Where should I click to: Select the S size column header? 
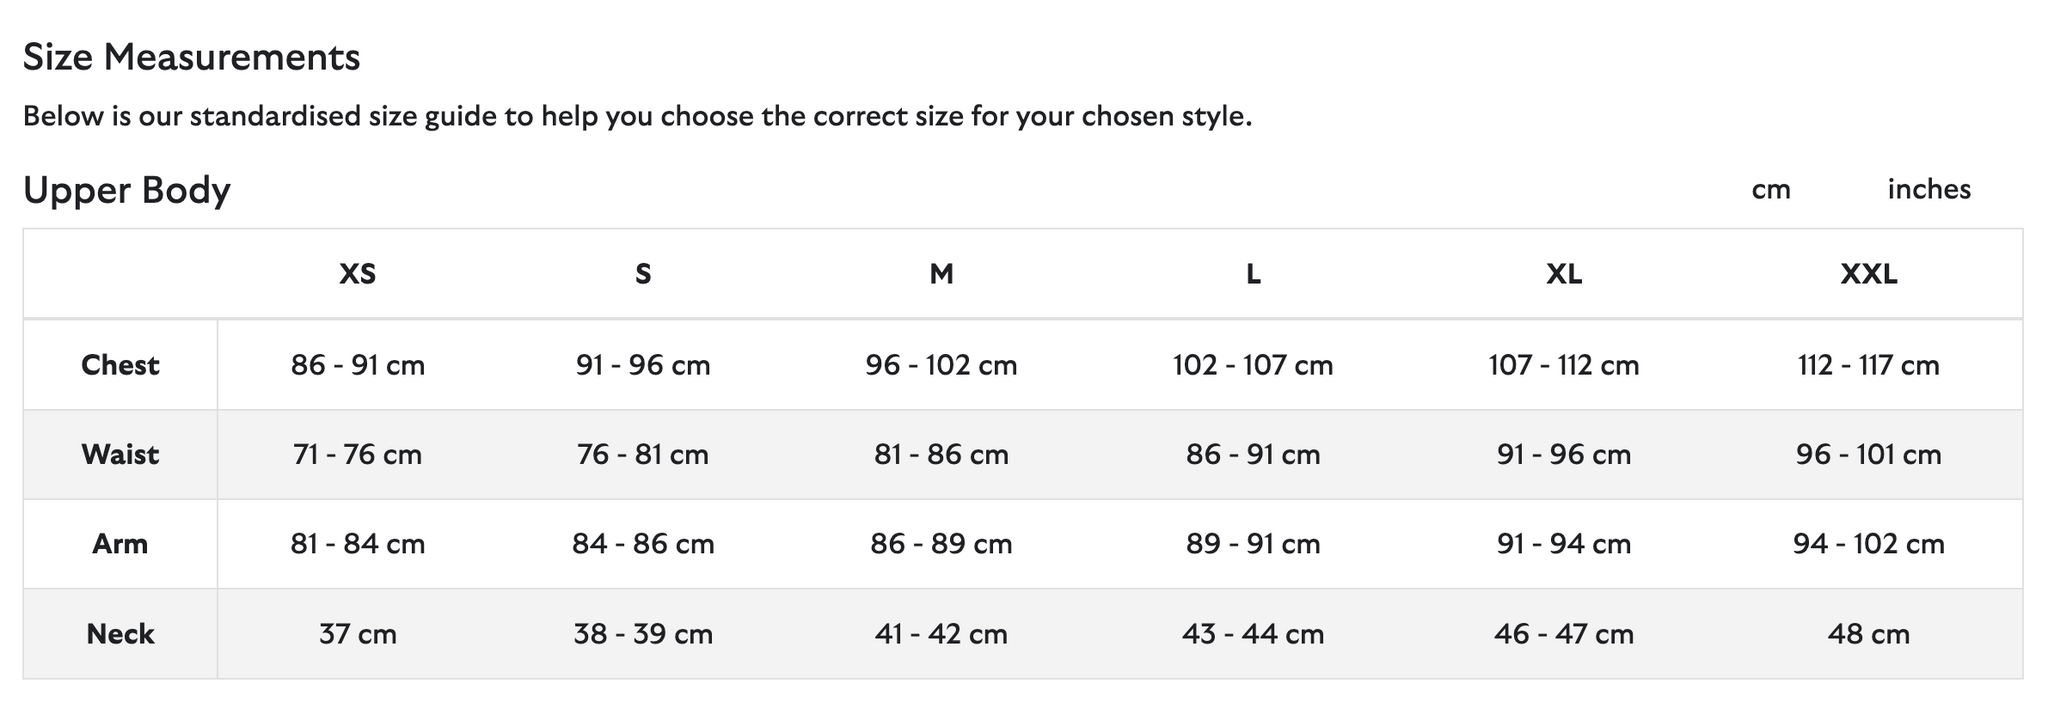[x=643, y=274]
